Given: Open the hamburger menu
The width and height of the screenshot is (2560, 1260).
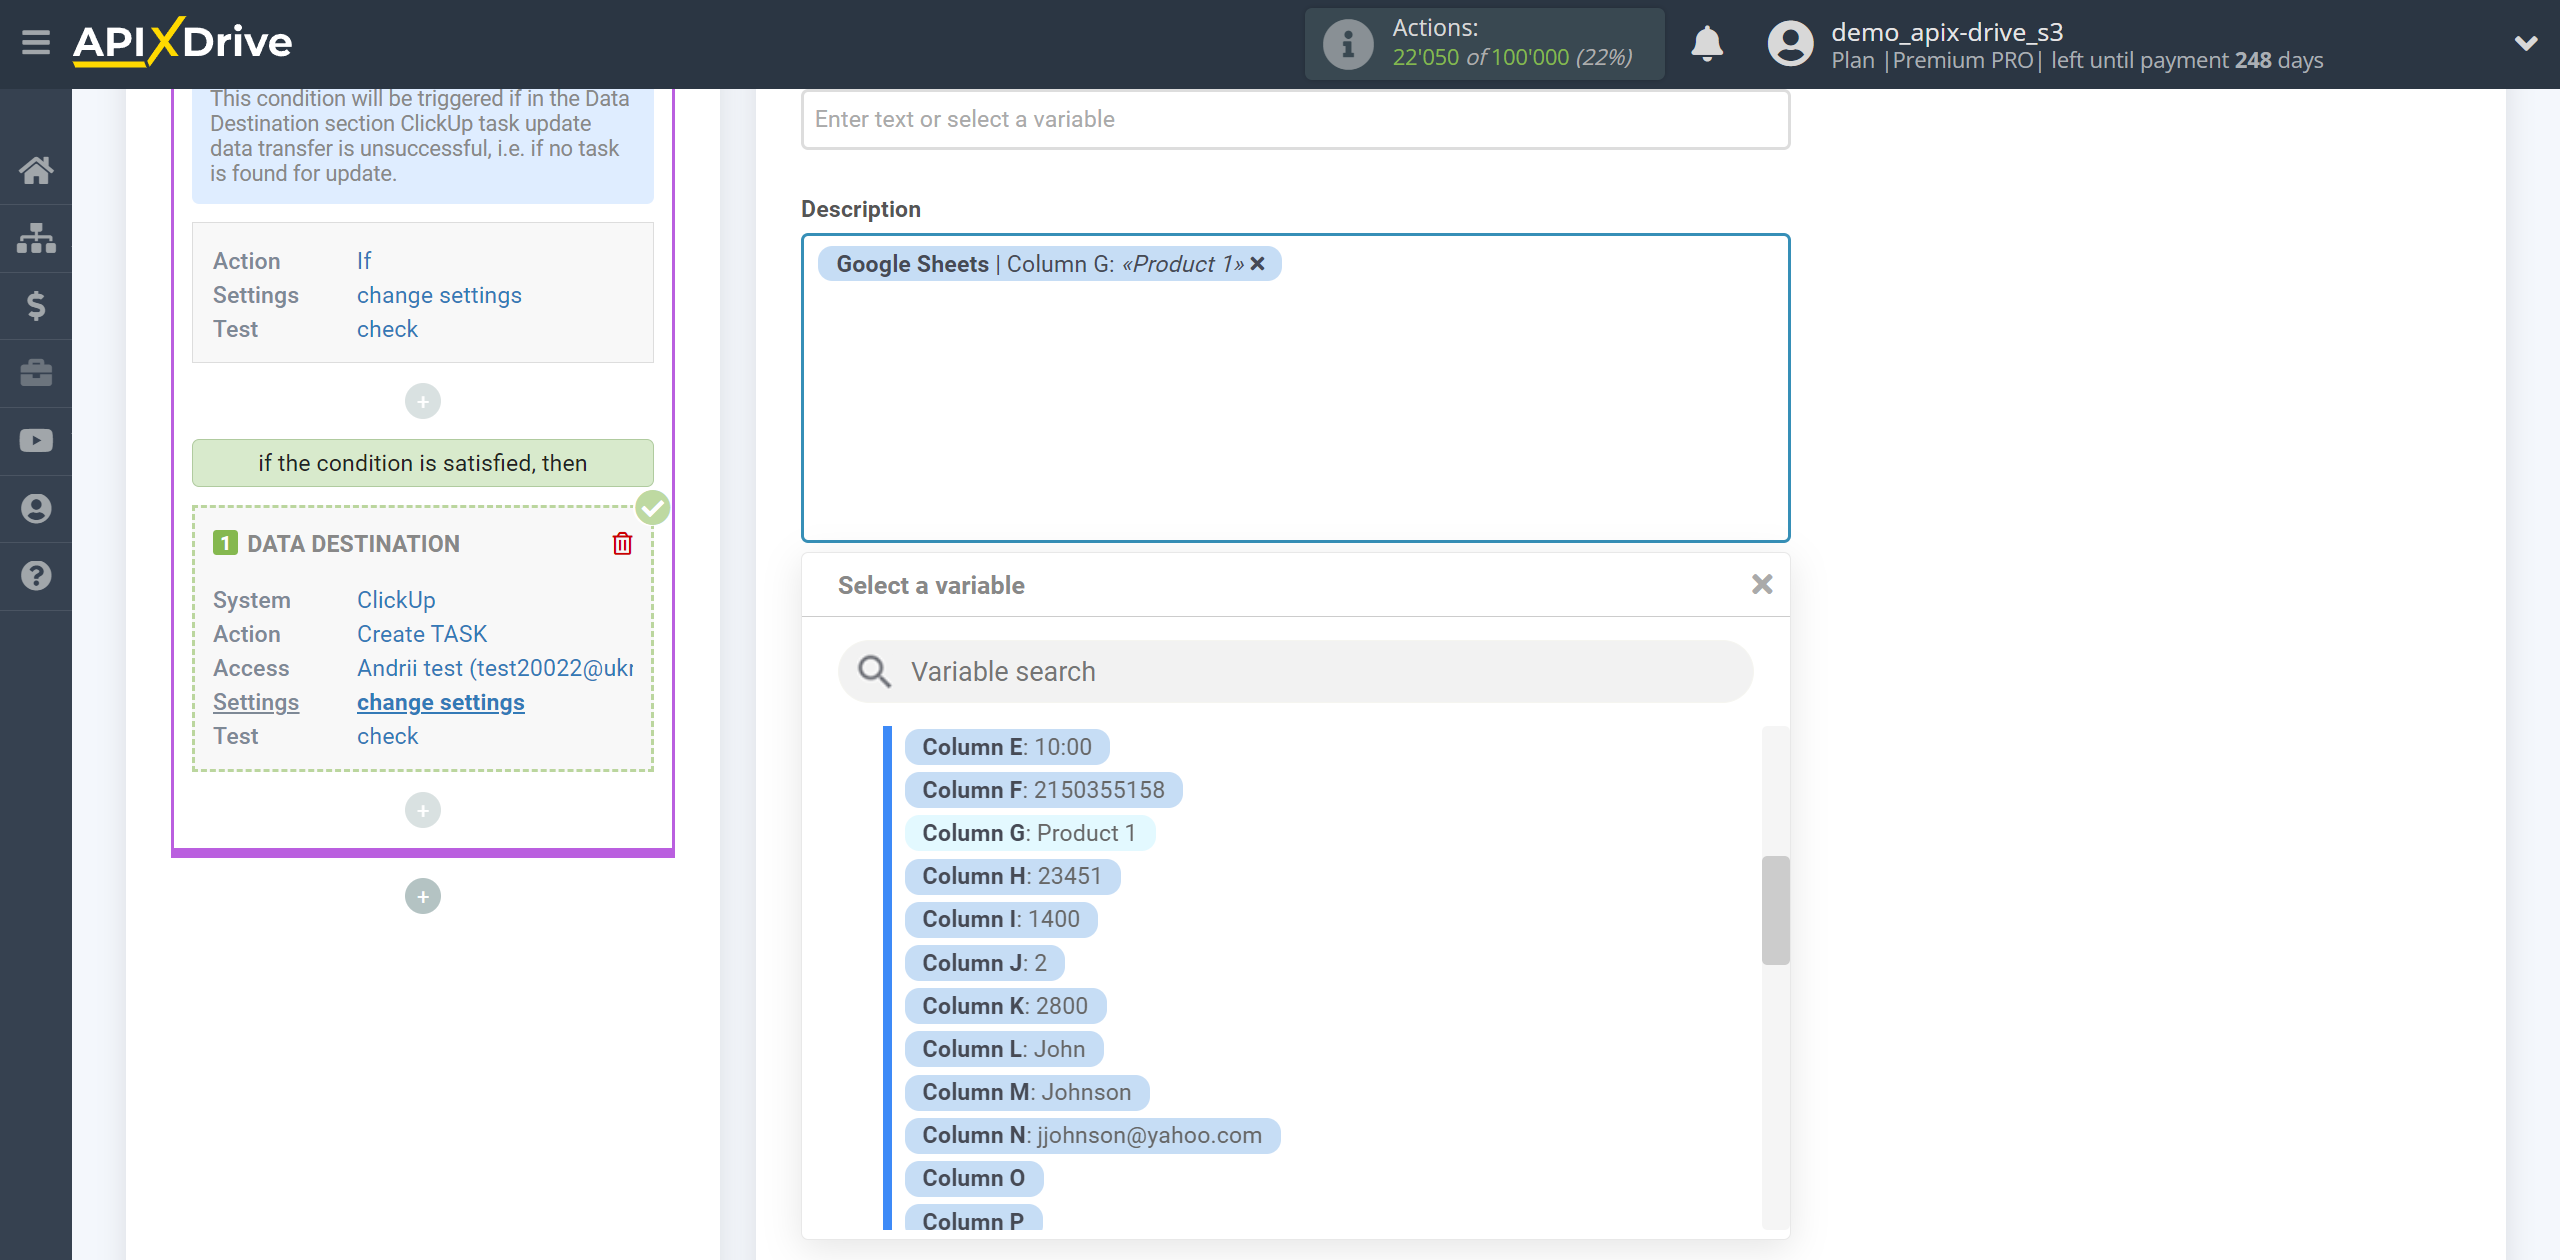Looking at the screenshot, I should click(x=36, y=43).
